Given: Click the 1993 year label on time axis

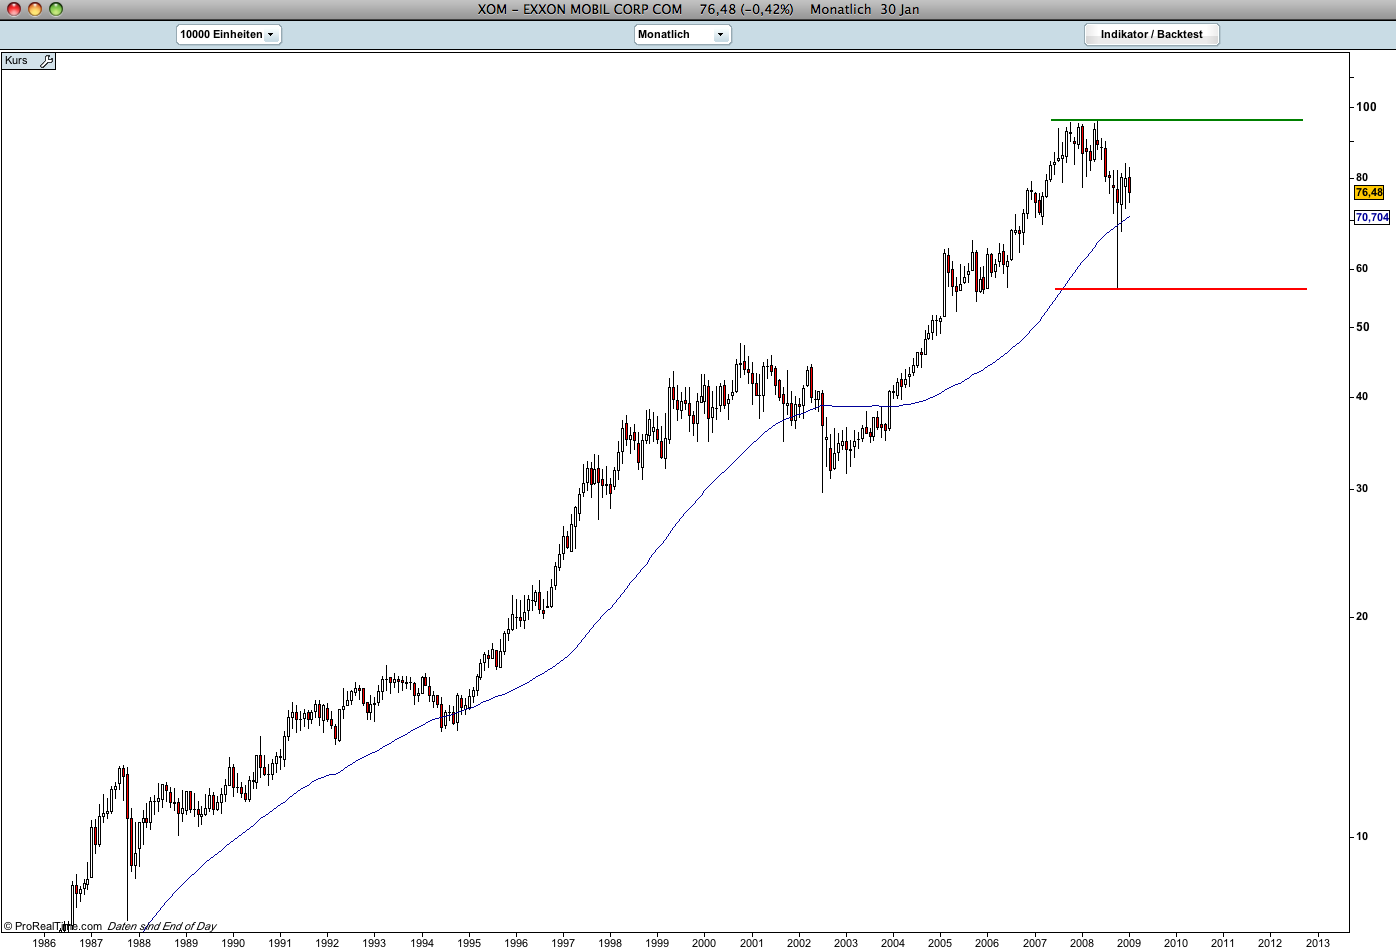Looking at the screenshot, I should click(x=374, y=942).
